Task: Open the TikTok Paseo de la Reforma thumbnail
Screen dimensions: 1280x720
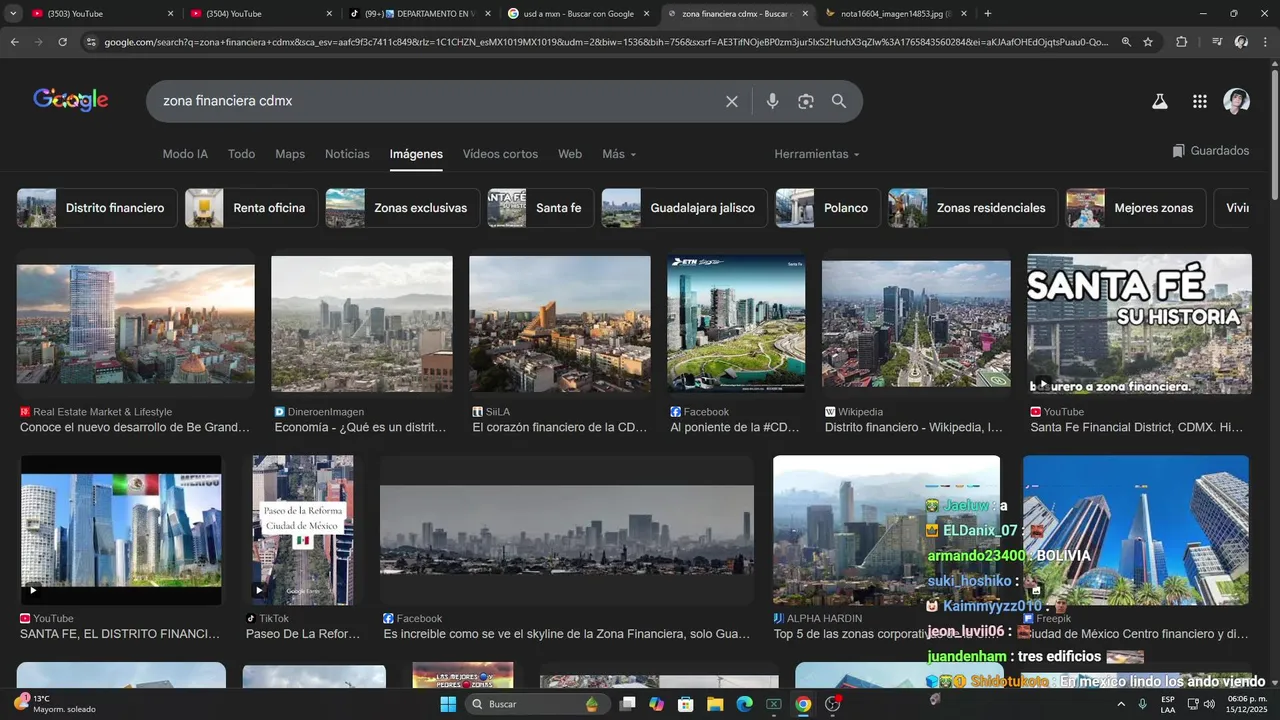Action: point(303,530)
